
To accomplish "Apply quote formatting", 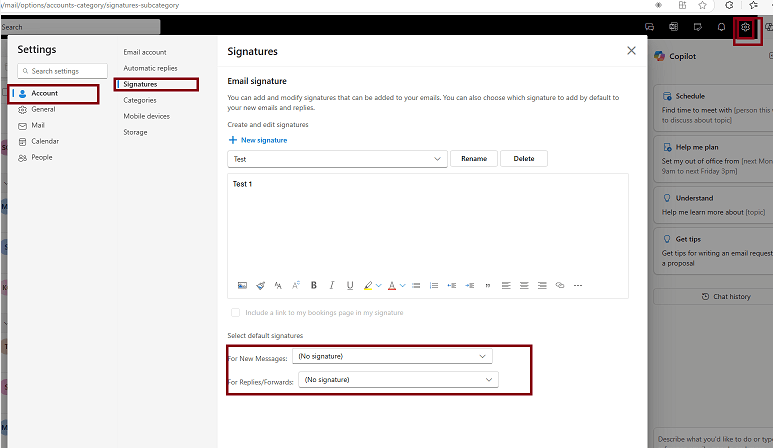I will coord(488,285).
